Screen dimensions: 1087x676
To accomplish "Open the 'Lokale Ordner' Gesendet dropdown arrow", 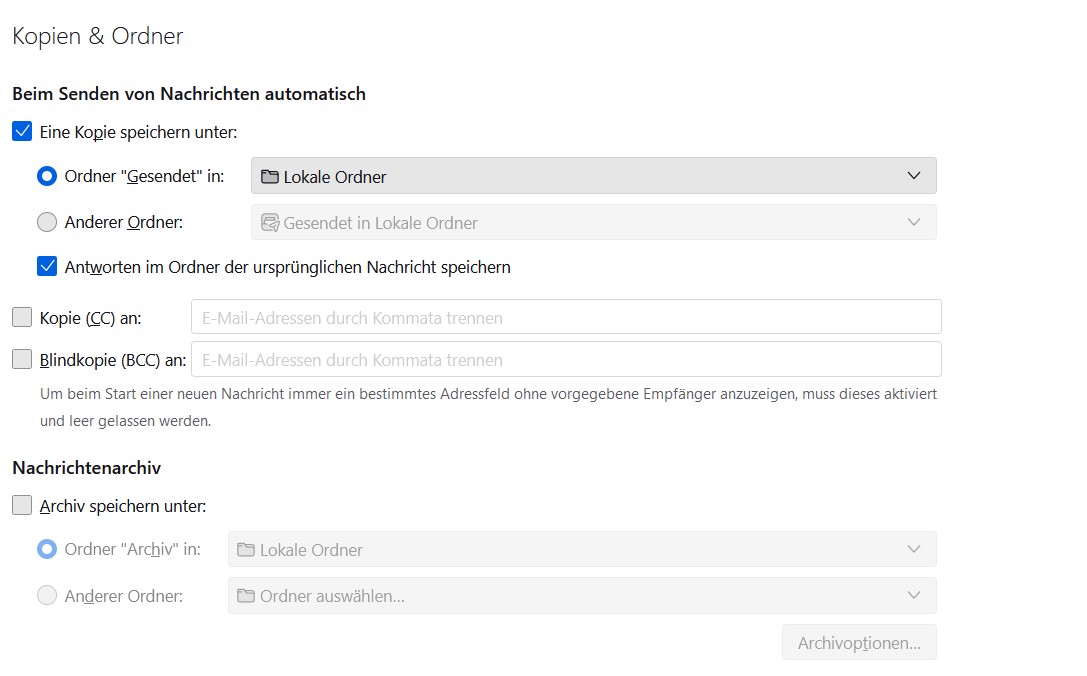I will coord(913,176).
